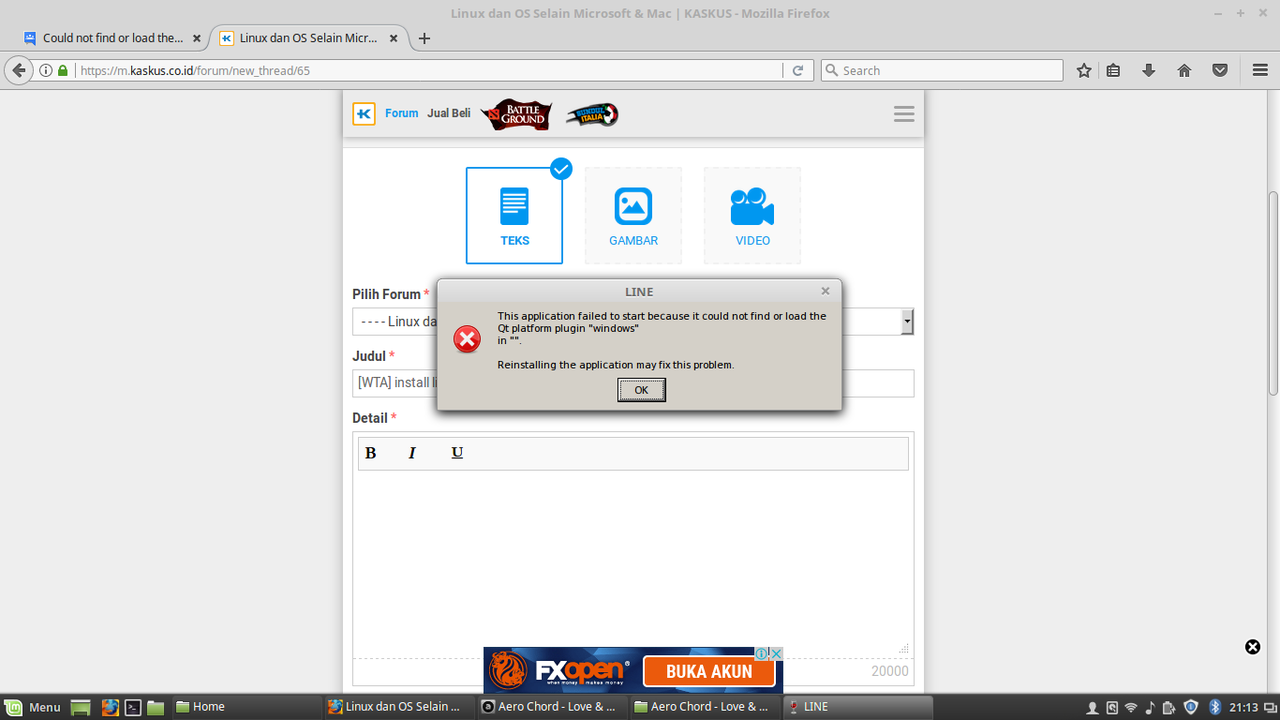
Task: Switch to the Home window in the taskbar
Action: (246, 707)
